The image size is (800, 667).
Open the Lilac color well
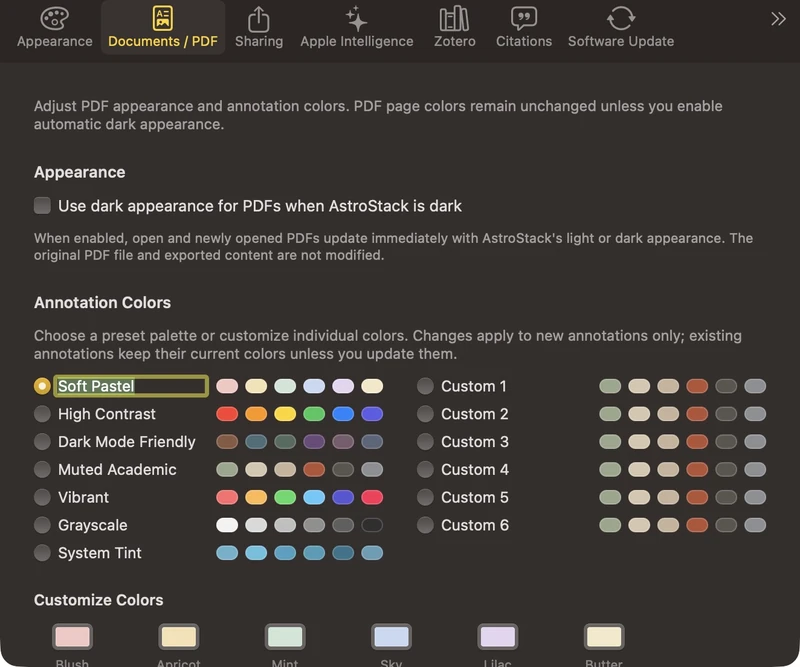tap(497, 636)
